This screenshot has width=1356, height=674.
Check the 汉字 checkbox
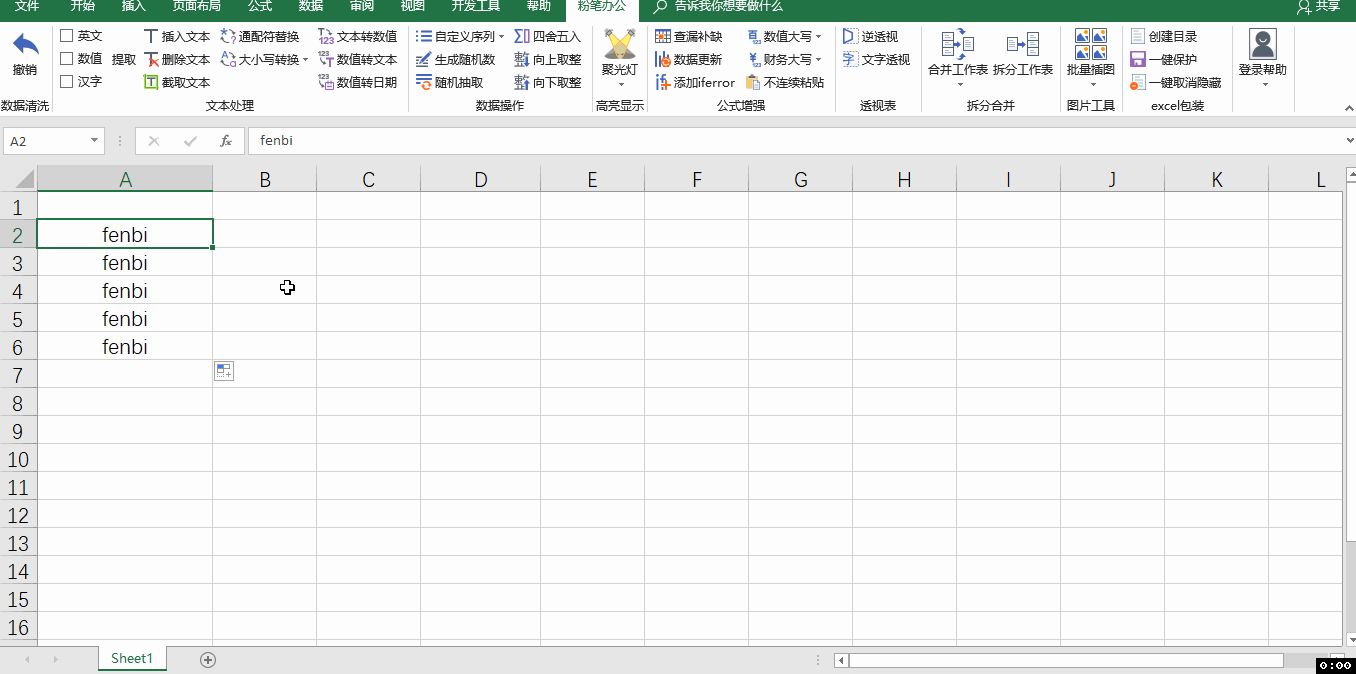(x=68, y=82)
